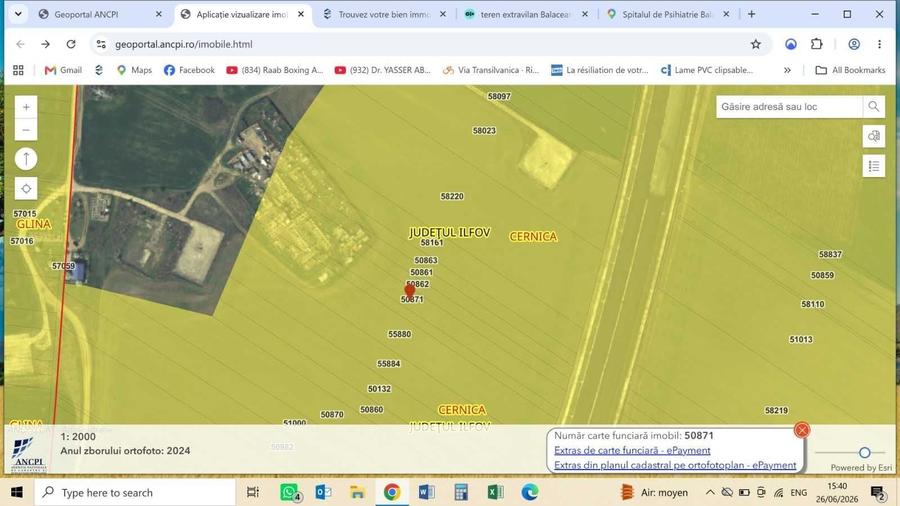Open La résiliation de votr... bookmark
900x506 pixels.
point(600,70)
